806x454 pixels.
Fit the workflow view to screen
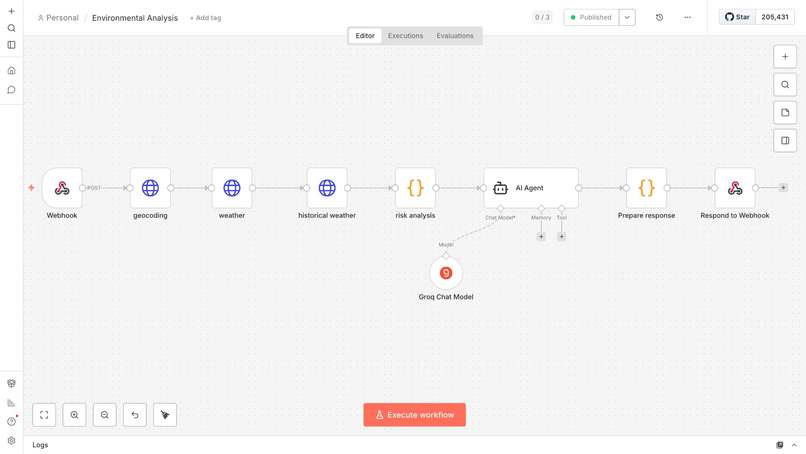coord(44,415)
